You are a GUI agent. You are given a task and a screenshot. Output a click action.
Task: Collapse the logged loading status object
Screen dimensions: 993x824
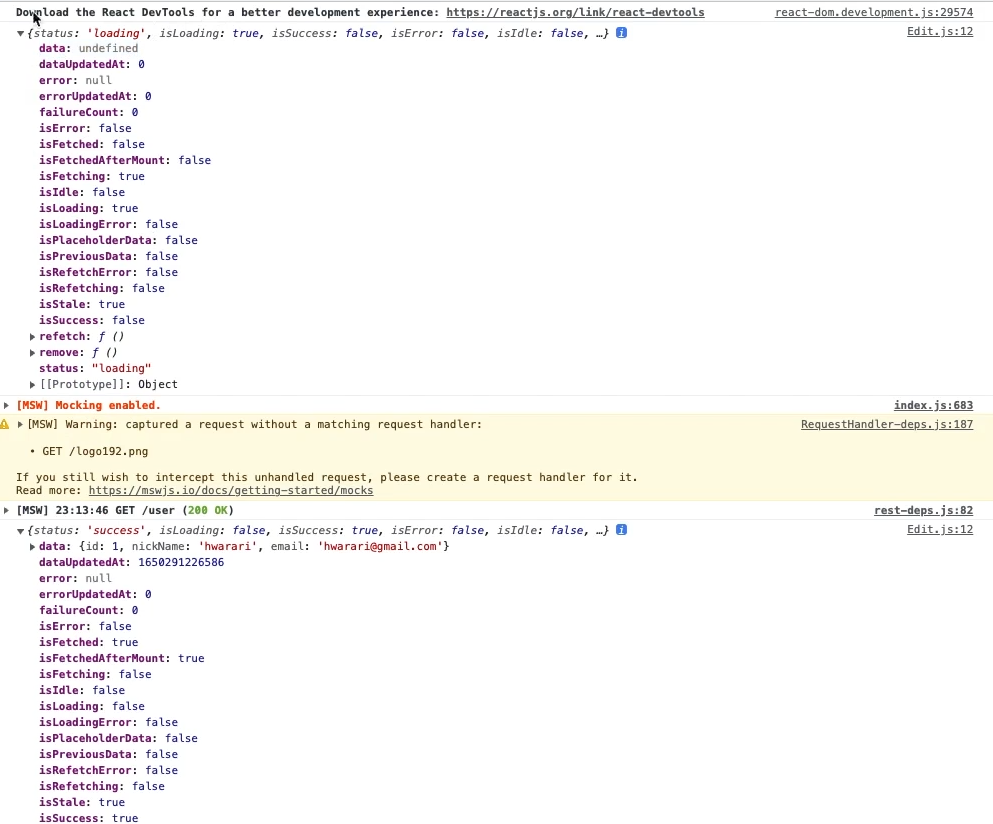click(20, 34)
